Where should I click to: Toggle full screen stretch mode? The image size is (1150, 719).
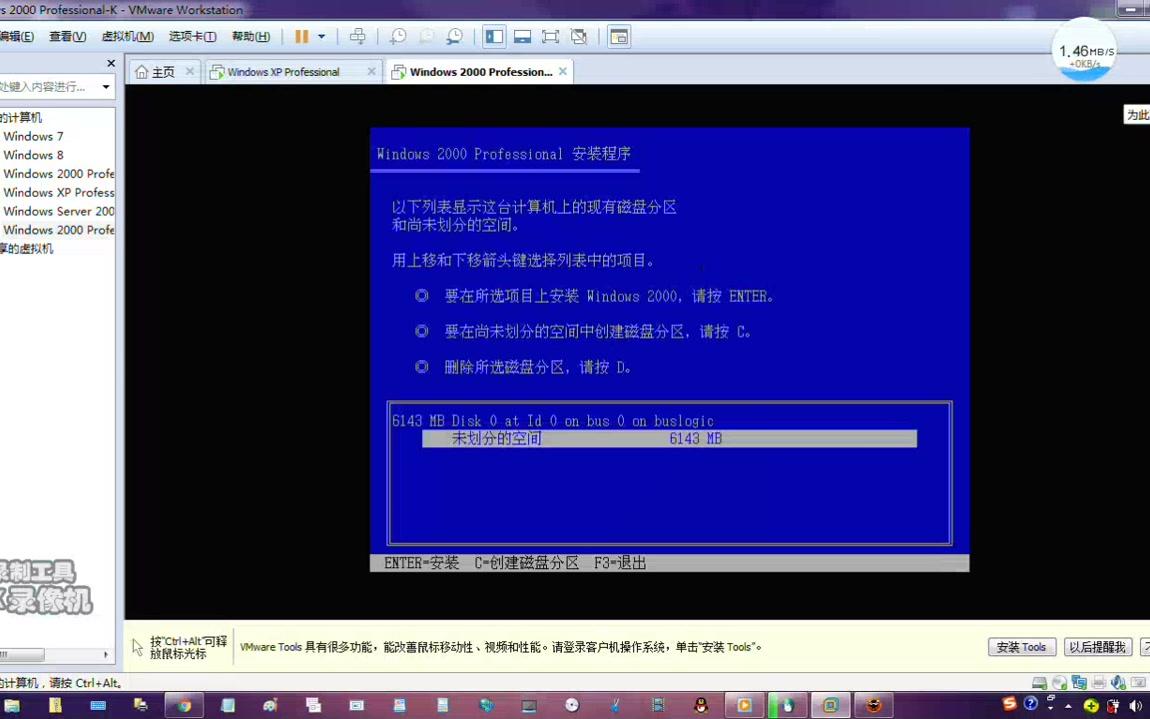click(550, 36)
